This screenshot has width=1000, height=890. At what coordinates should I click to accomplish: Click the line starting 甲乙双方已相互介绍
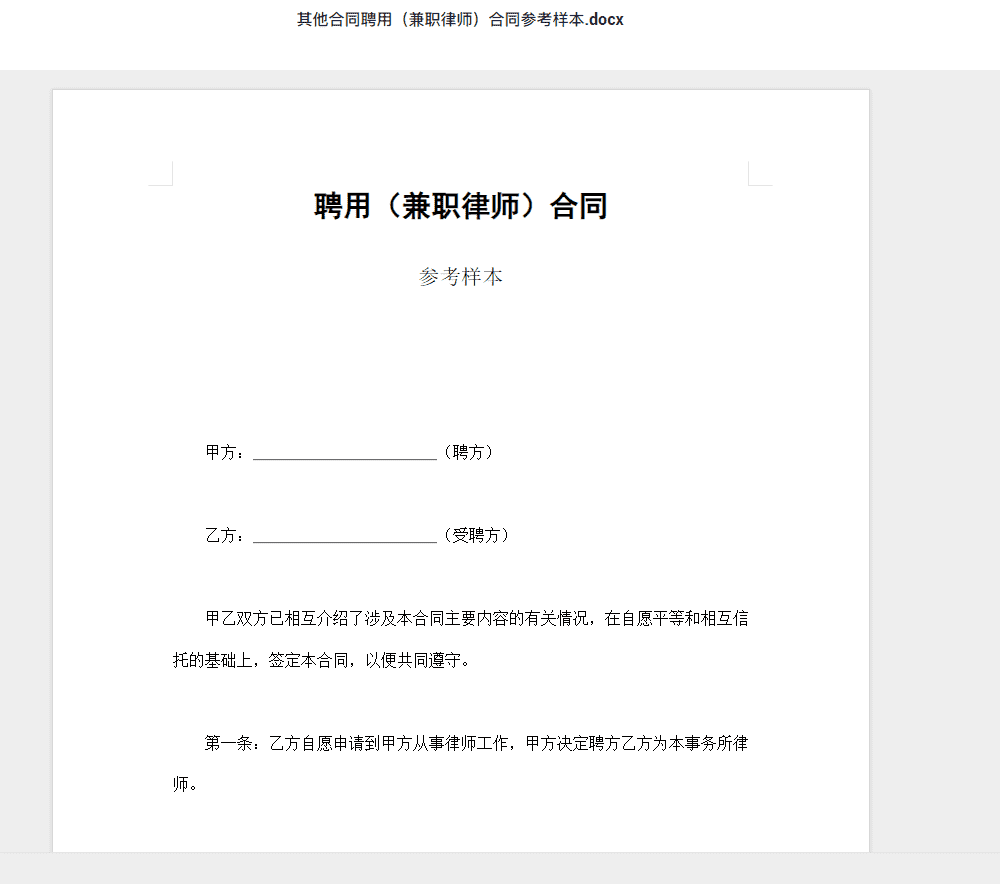point(476,618)
